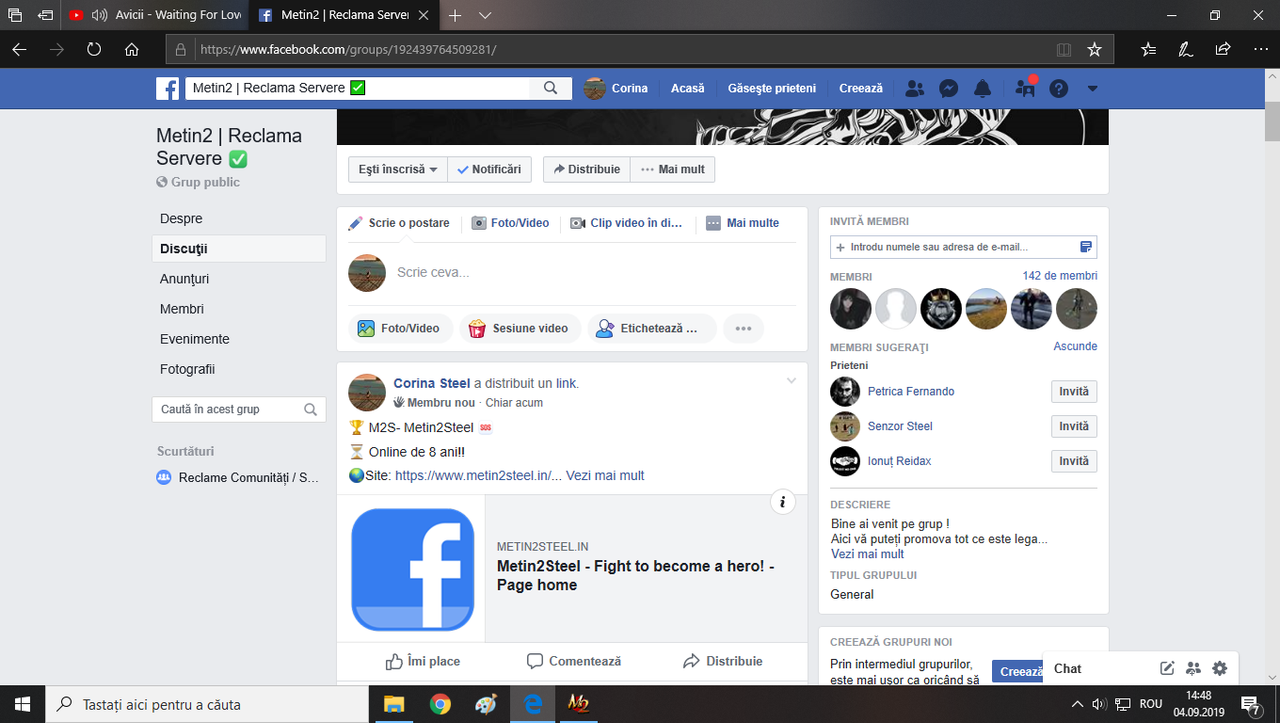Screen dimensions: 1280x723
Task: Open the add notes pen icon
Action: [1185, 49]
